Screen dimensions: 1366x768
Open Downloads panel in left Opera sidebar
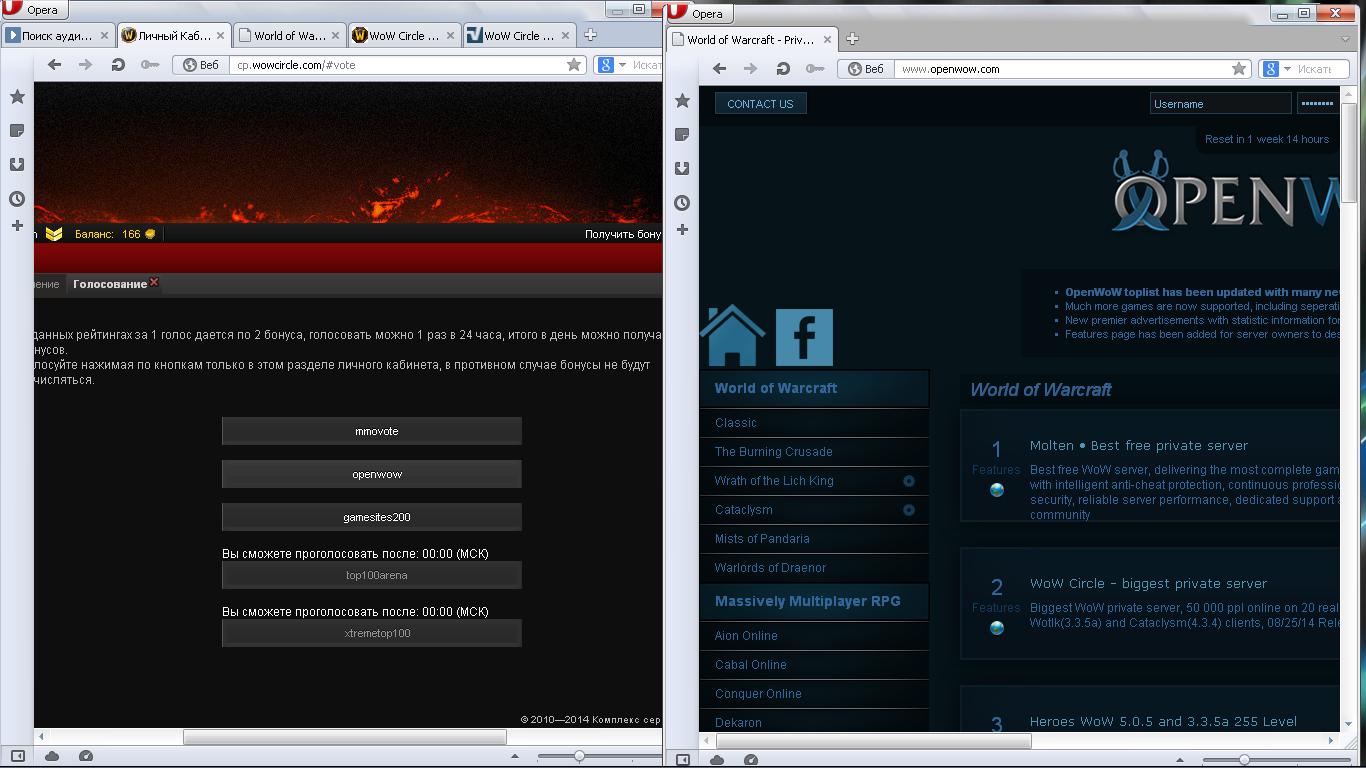17,165
